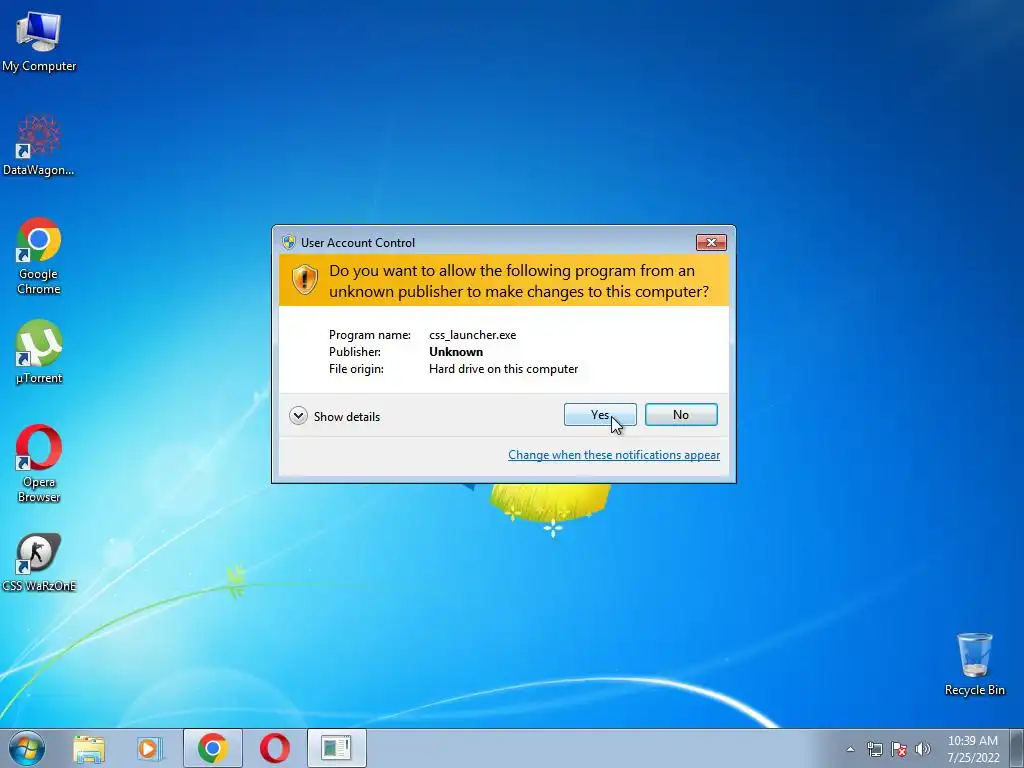Select the Opera Browser desktop shortcut
Viewport: 1024px width, 768px height.
39,464
